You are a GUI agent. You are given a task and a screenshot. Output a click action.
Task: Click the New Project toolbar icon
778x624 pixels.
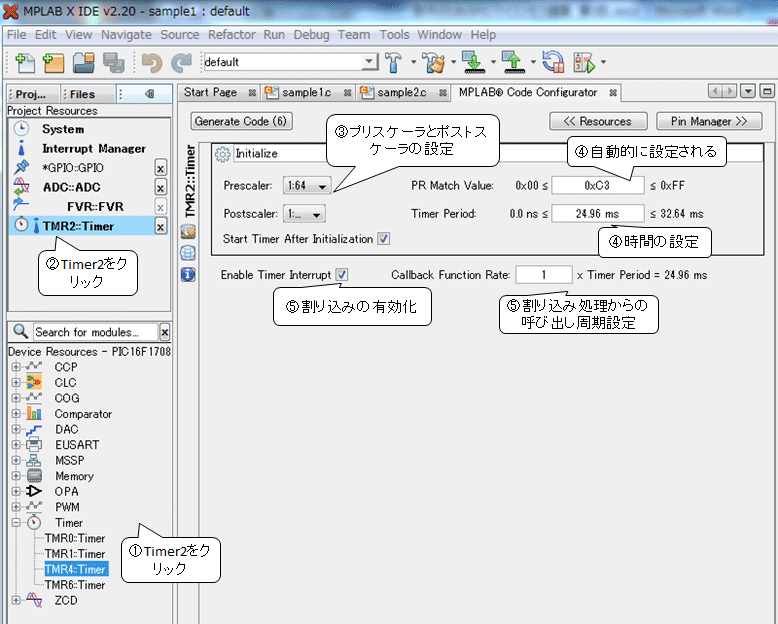pos(54,62)
